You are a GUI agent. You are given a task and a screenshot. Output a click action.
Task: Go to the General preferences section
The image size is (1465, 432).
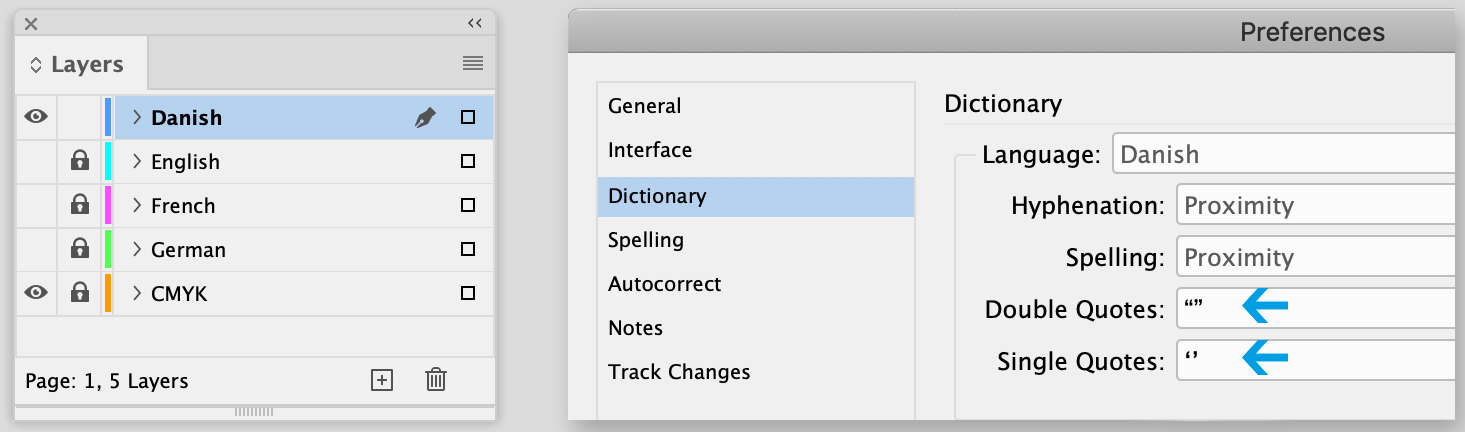[x=644, y=106]
